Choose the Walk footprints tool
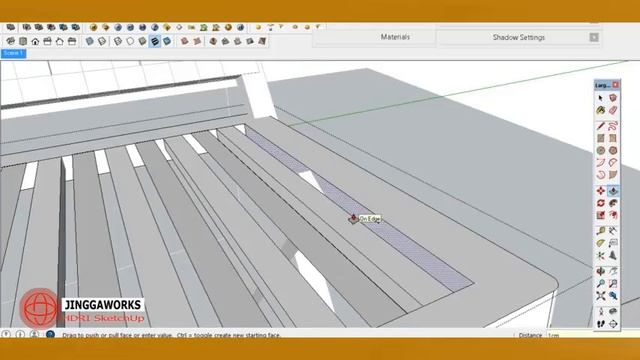 (x=600, y=324)
